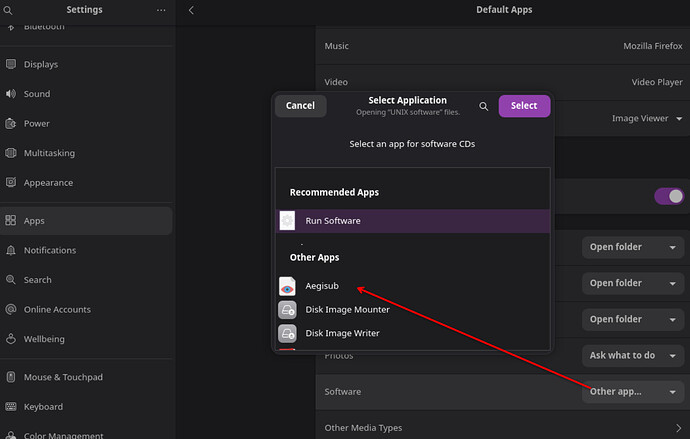Open Mouse & Touchpad settings
The width and height of the screenshot is (690, 439).
[63, 377]
